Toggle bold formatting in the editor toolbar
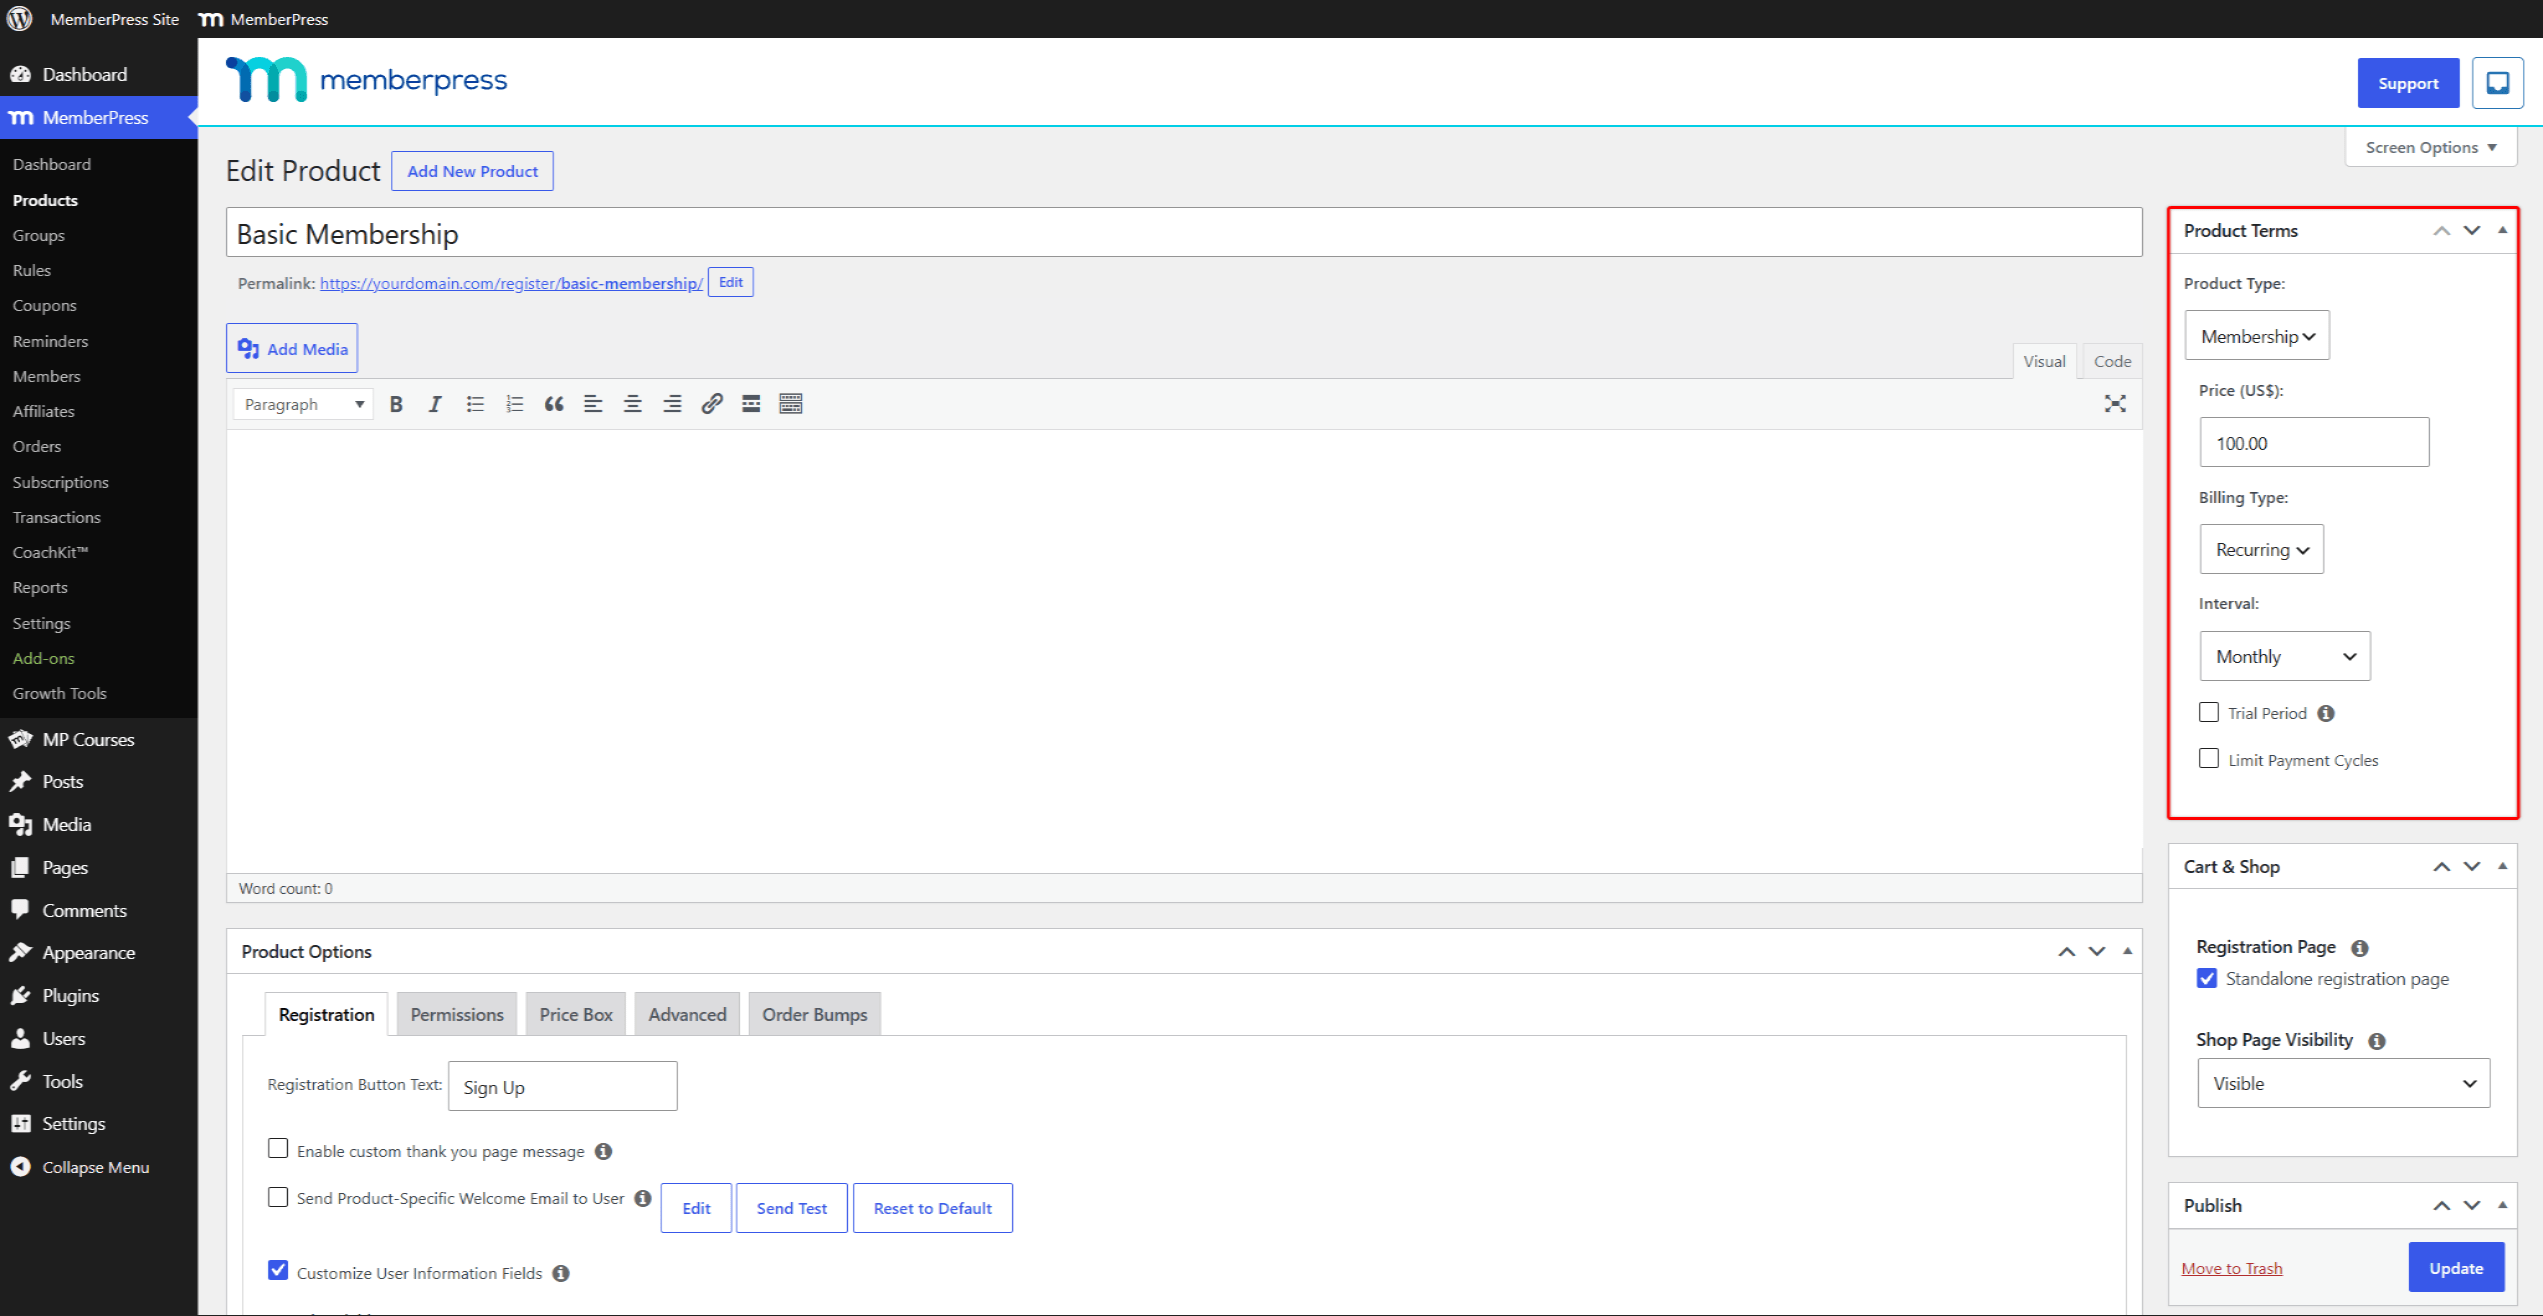This screenshot has width=2543, height=1316. coord(396,404)
